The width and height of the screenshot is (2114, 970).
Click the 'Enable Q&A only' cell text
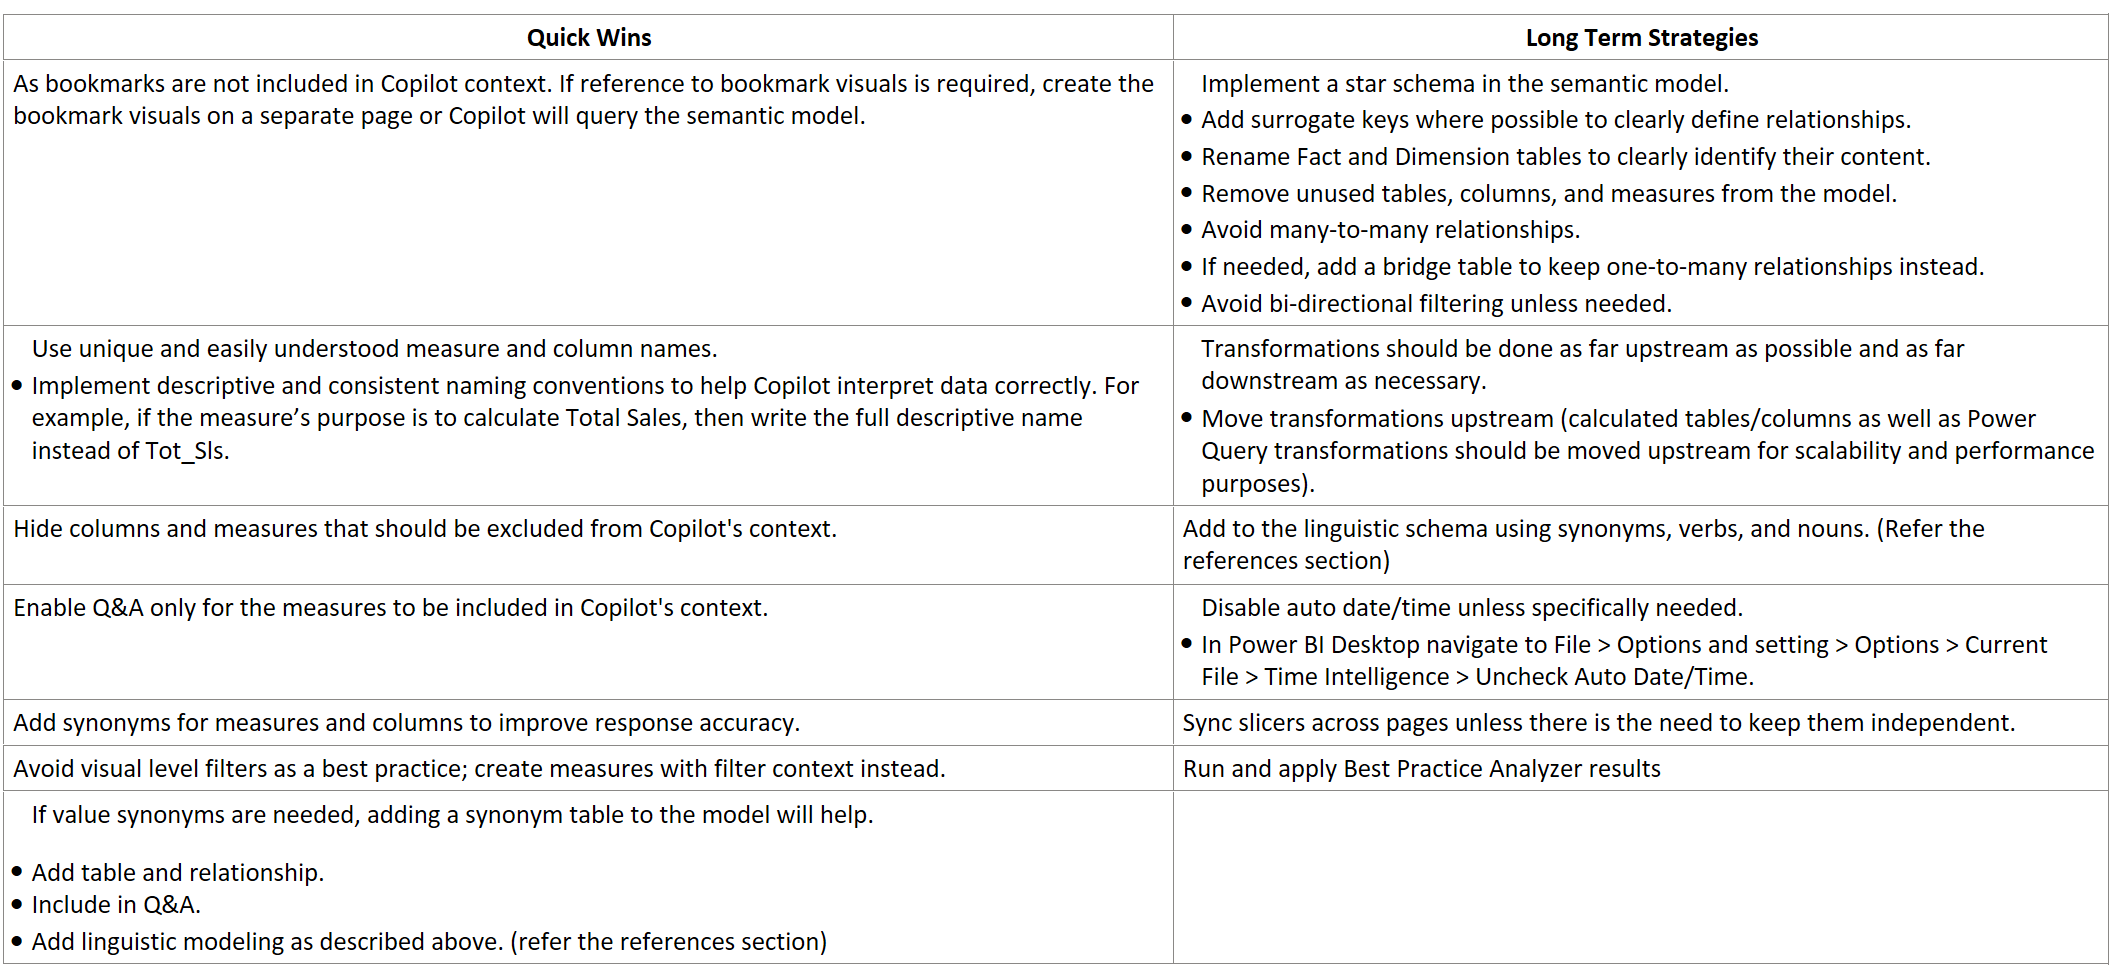coord(390,608)
